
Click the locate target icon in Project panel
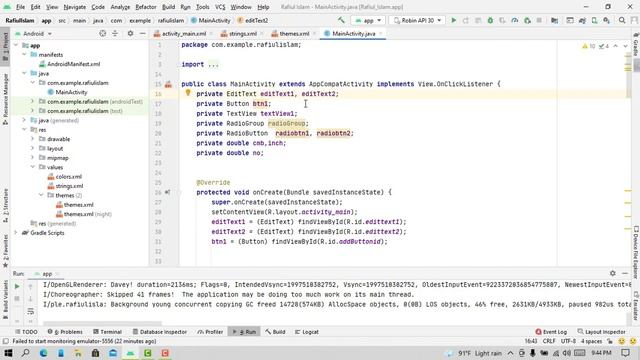(102, 33)
